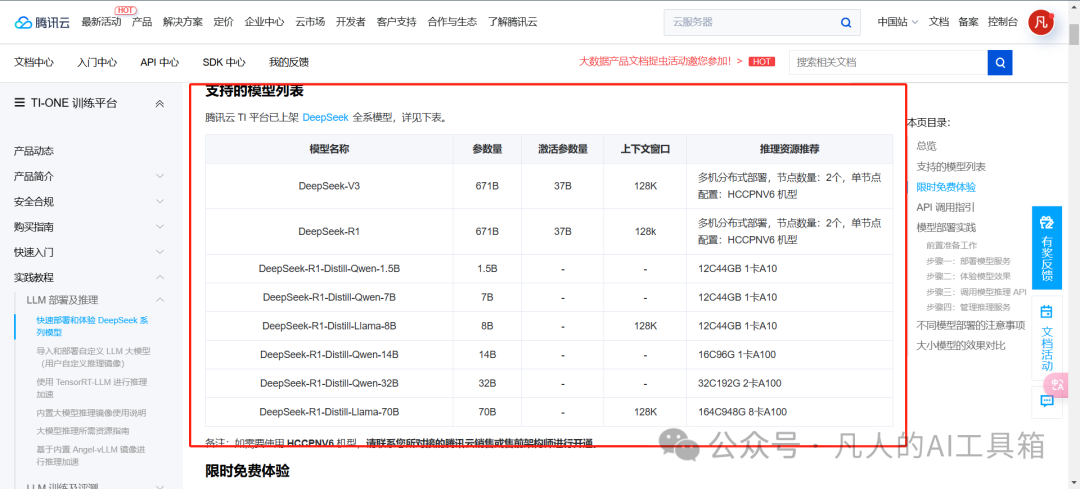Image resolution: width=1080 pixels, height=489 pixels.
Task: Jump to 支持的模型列表 in page contents
Action: point(951,167)
